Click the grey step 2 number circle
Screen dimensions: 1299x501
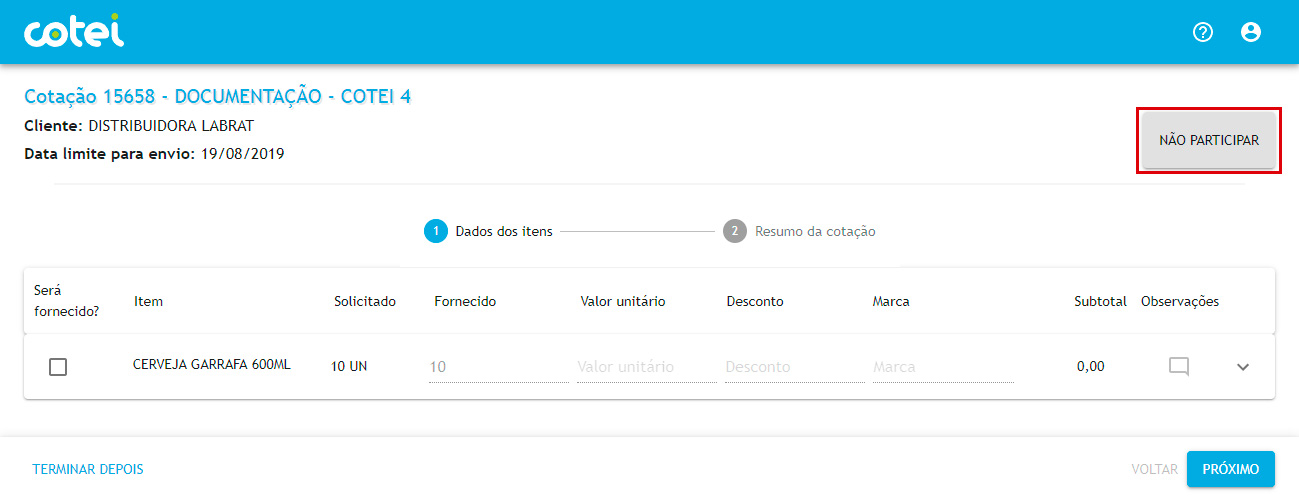click(x=735, y=231)
